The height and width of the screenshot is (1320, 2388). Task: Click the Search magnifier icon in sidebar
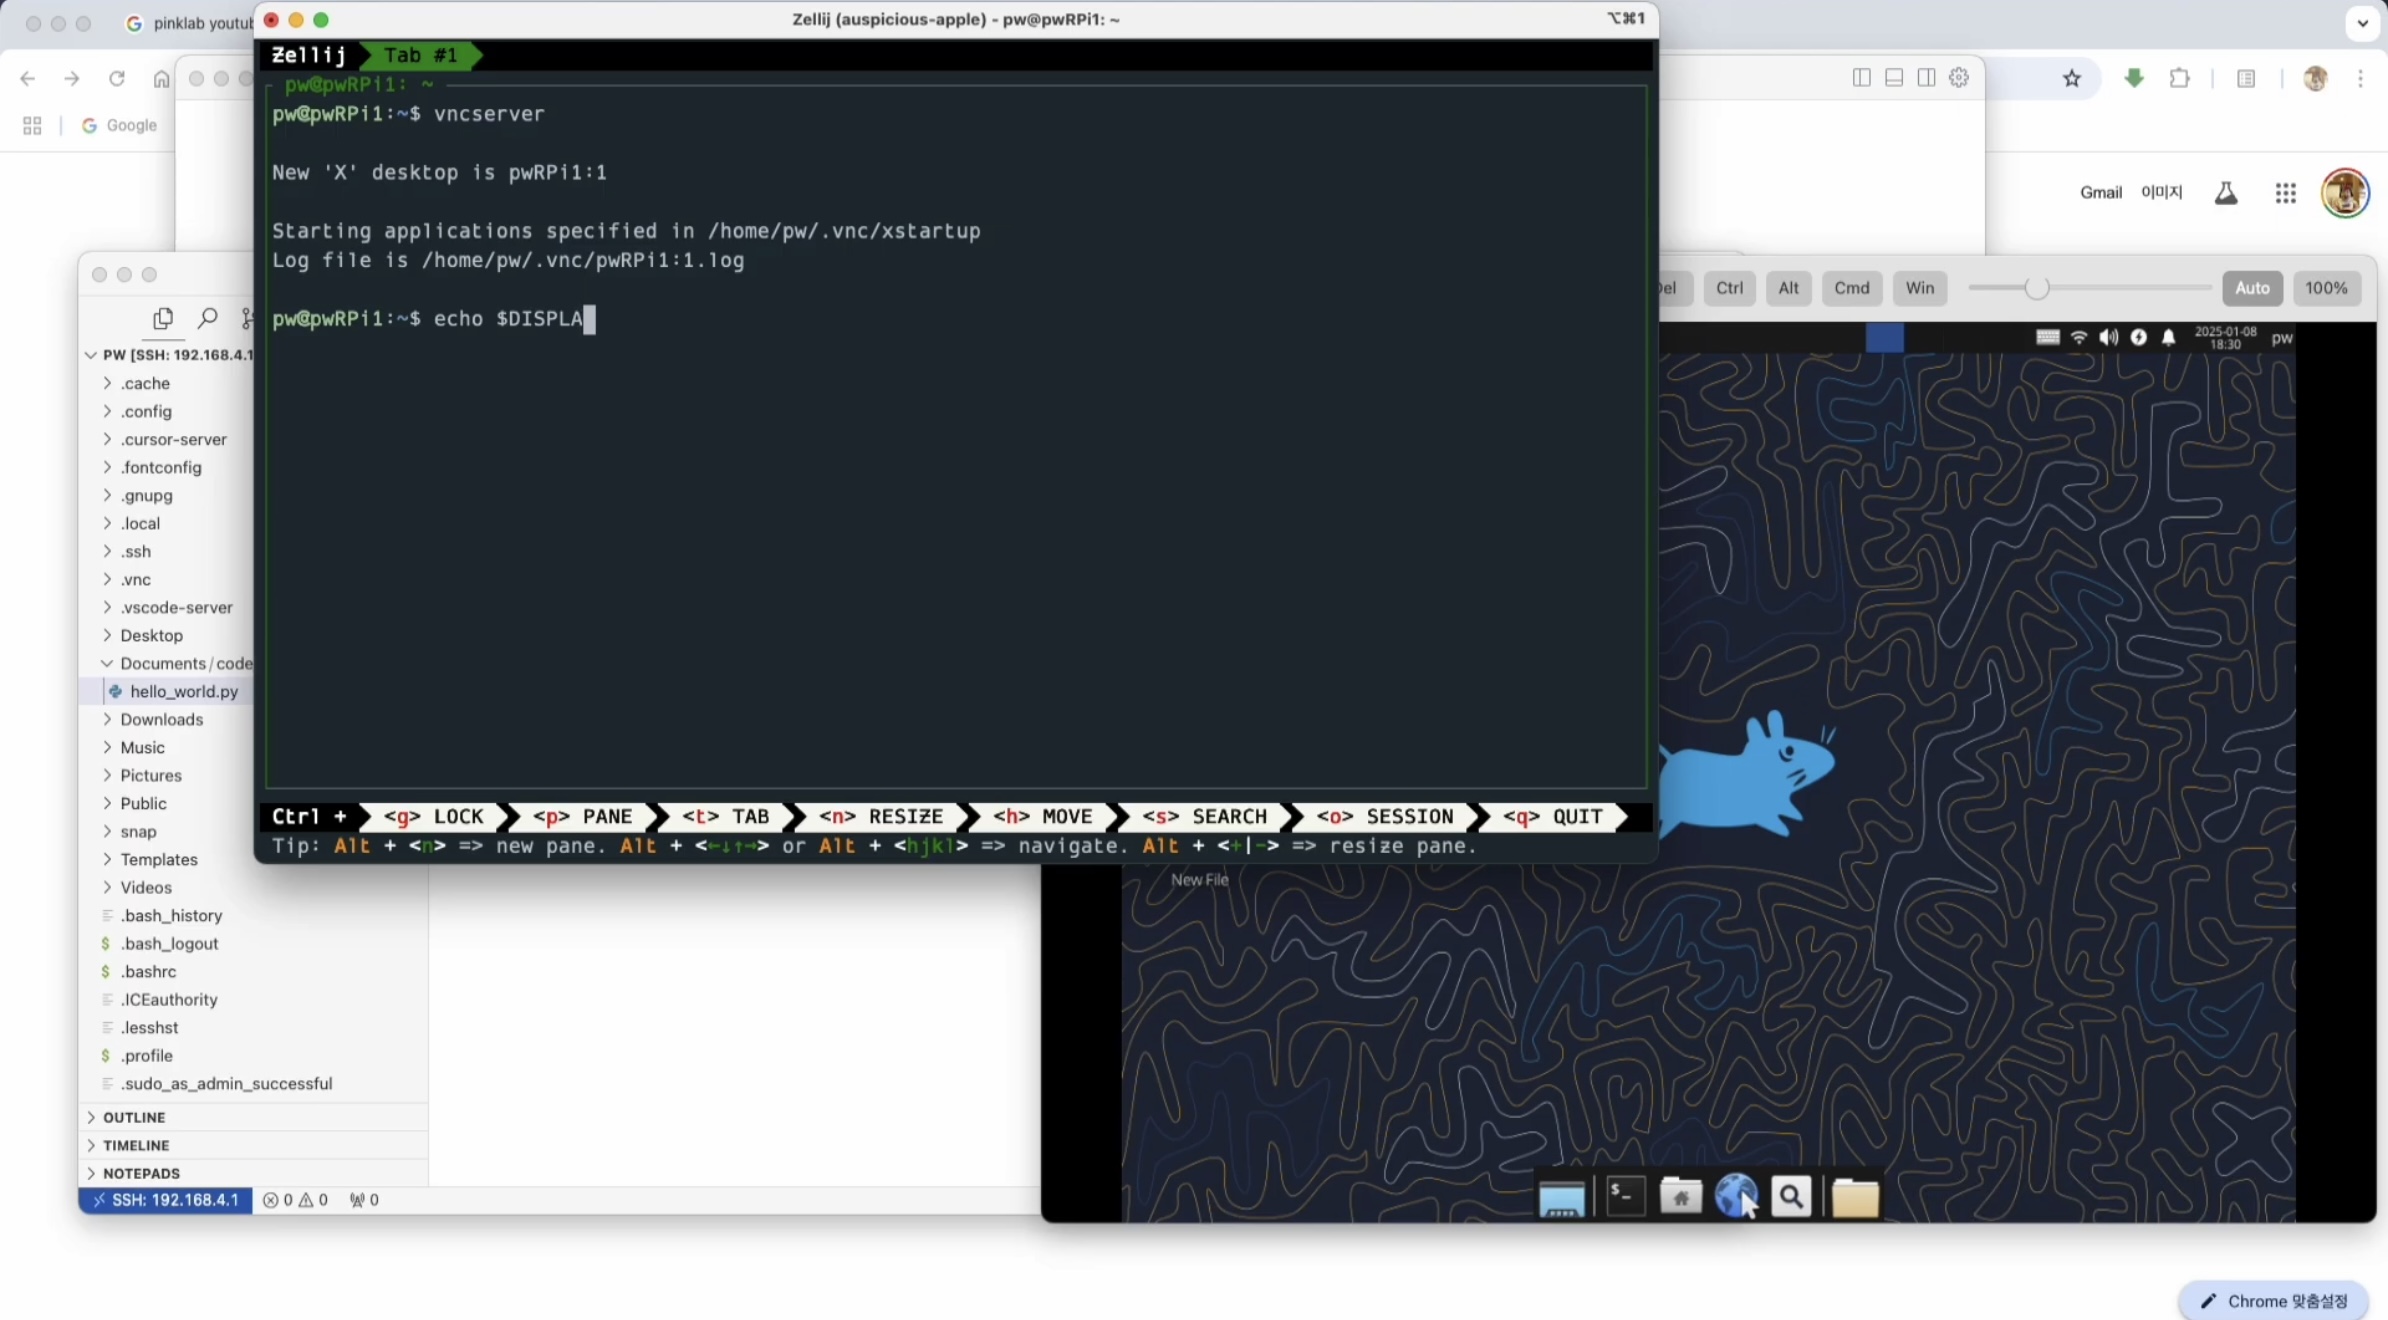coord(207,318)
